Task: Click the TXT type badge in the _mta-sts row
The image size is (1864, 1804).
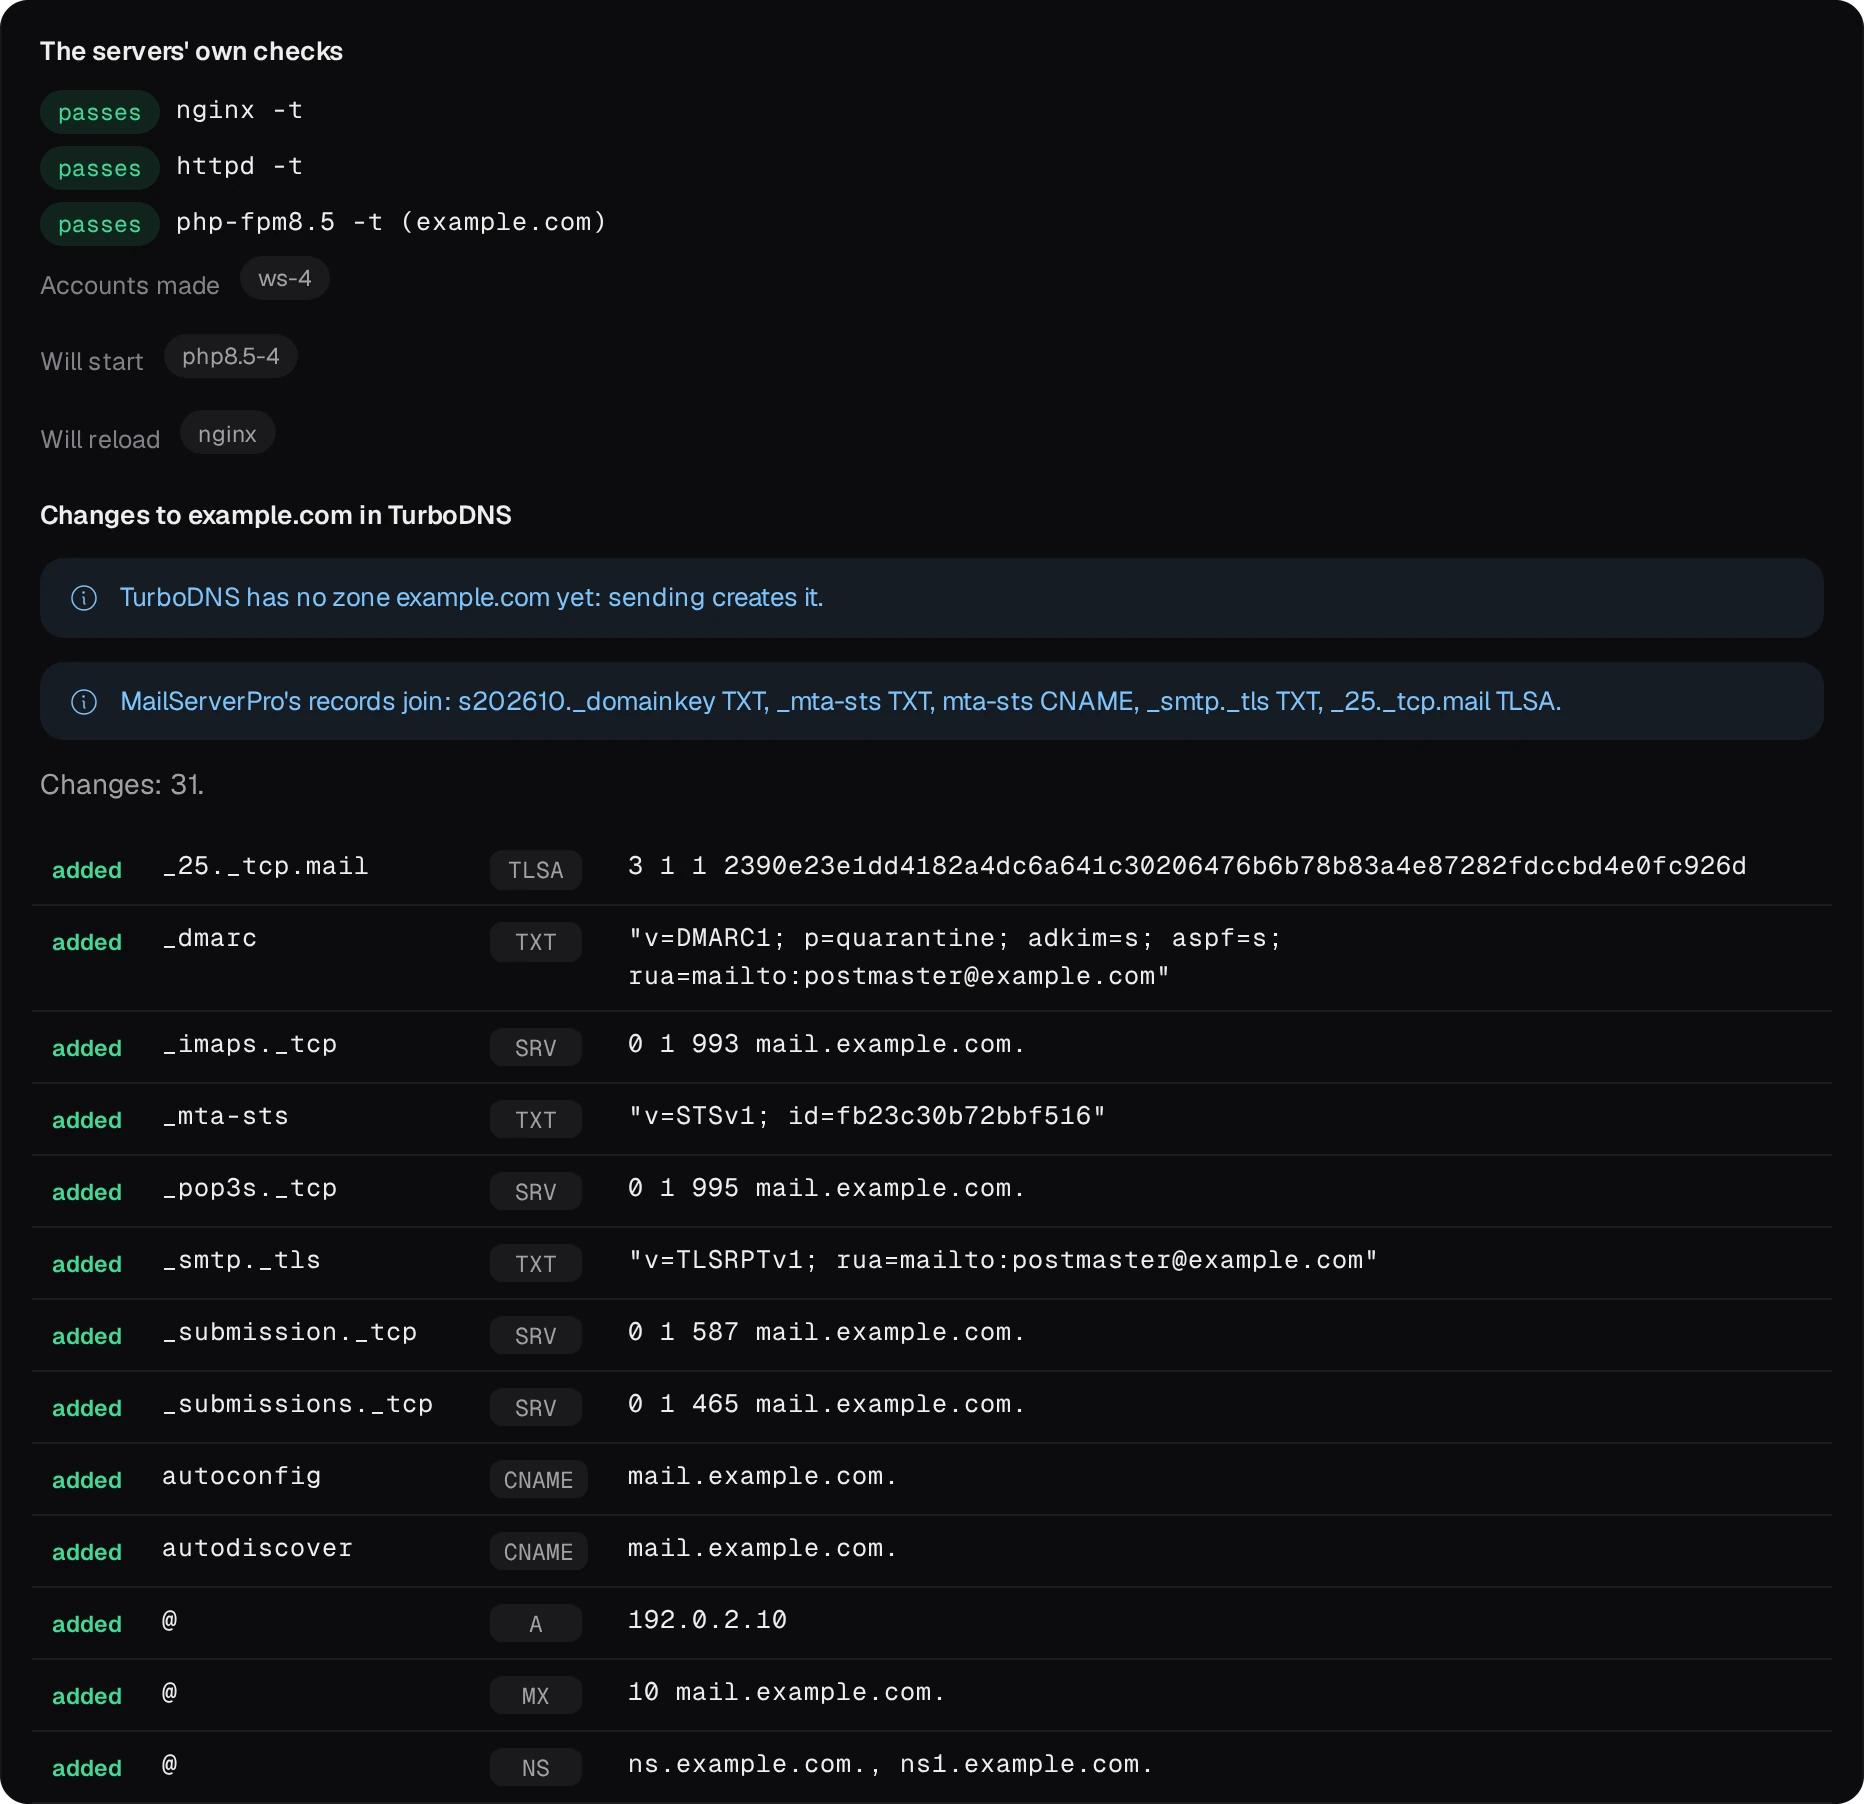Action: click(536, 1120)
